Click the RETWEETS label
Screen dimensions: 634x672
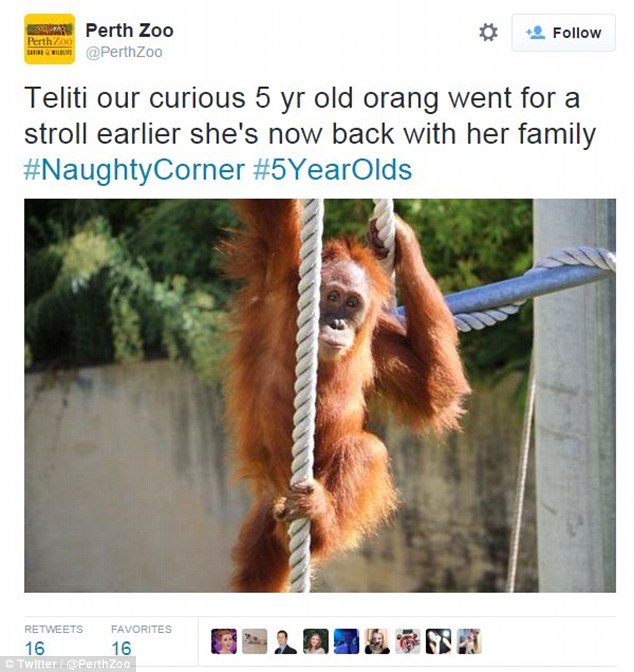pyautogui.click(x=54, y=629)
